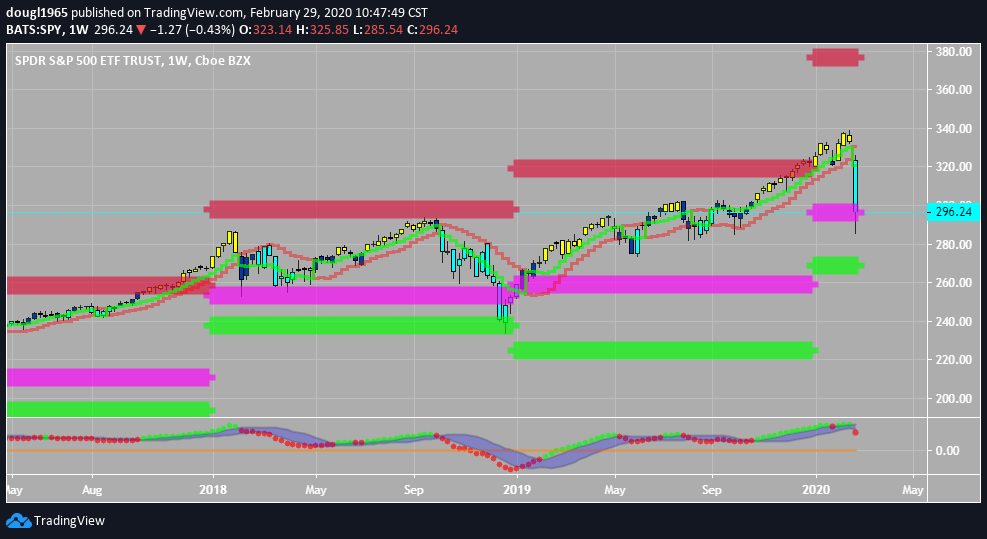Screen dimensions: 987x539
Task: Click the 200.00 price axis label
Action: tap(954, 399)
